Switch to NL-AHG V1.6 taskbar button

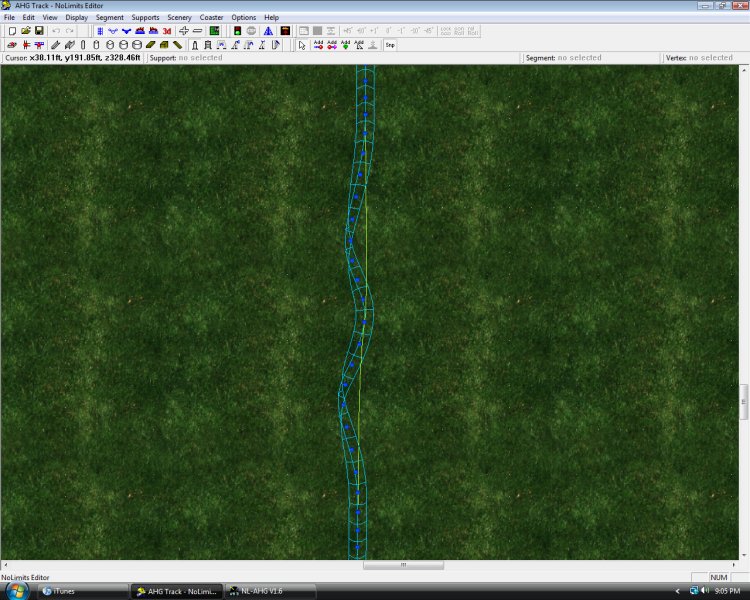click(270, 591)
